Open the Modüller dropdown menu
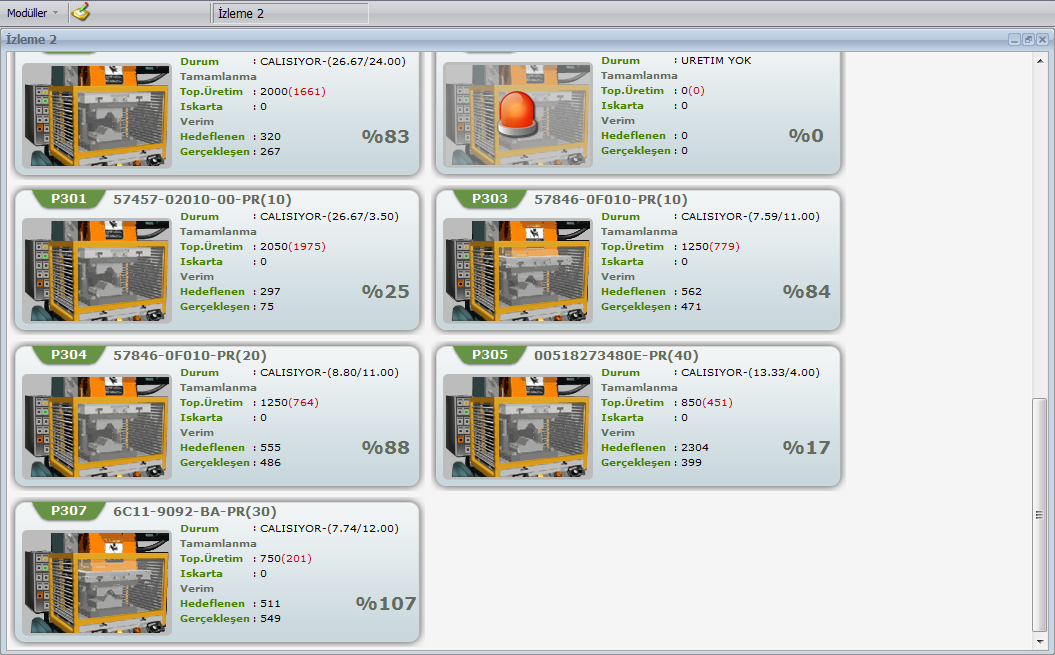The height and width of the screenshot is (655, 1055). pyautogui.click(x=32, y=13)
